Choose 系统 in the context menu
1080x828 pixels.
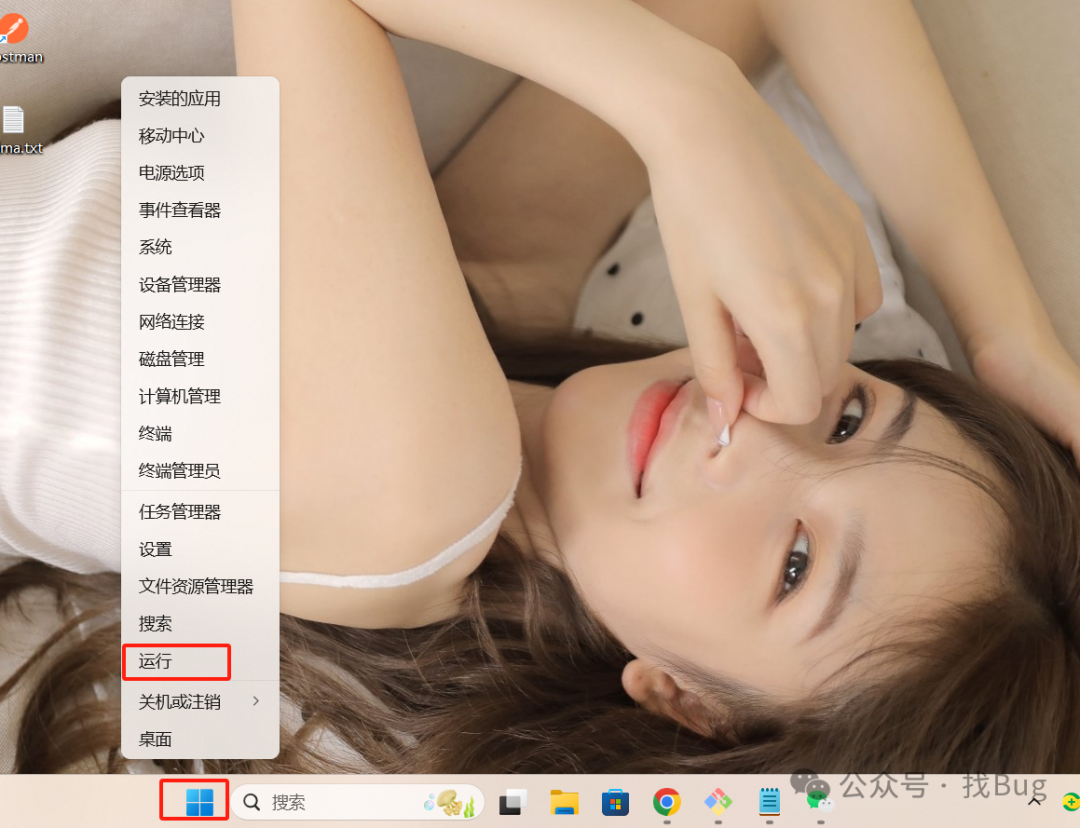tap(200, 247)
